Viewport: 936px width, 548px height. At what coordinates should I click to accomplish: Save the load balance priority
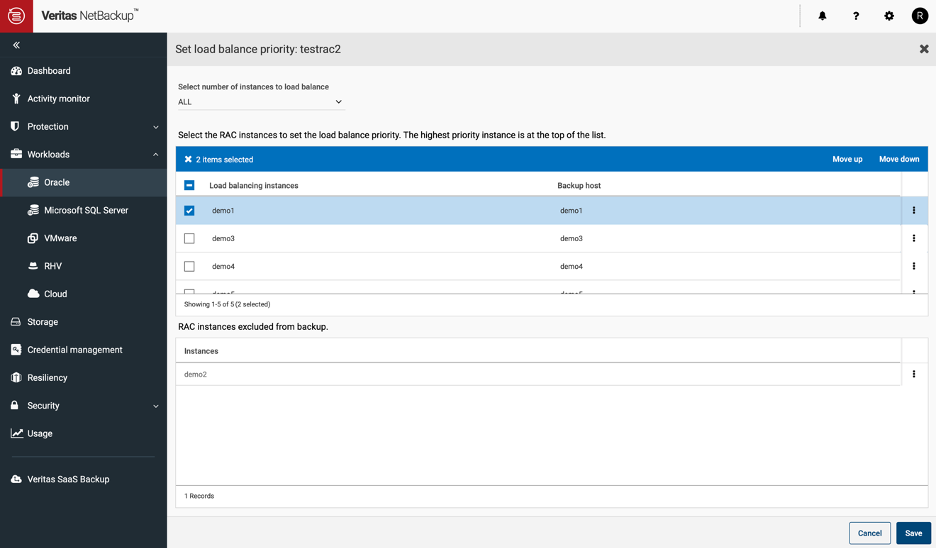(x=913, y=533)
